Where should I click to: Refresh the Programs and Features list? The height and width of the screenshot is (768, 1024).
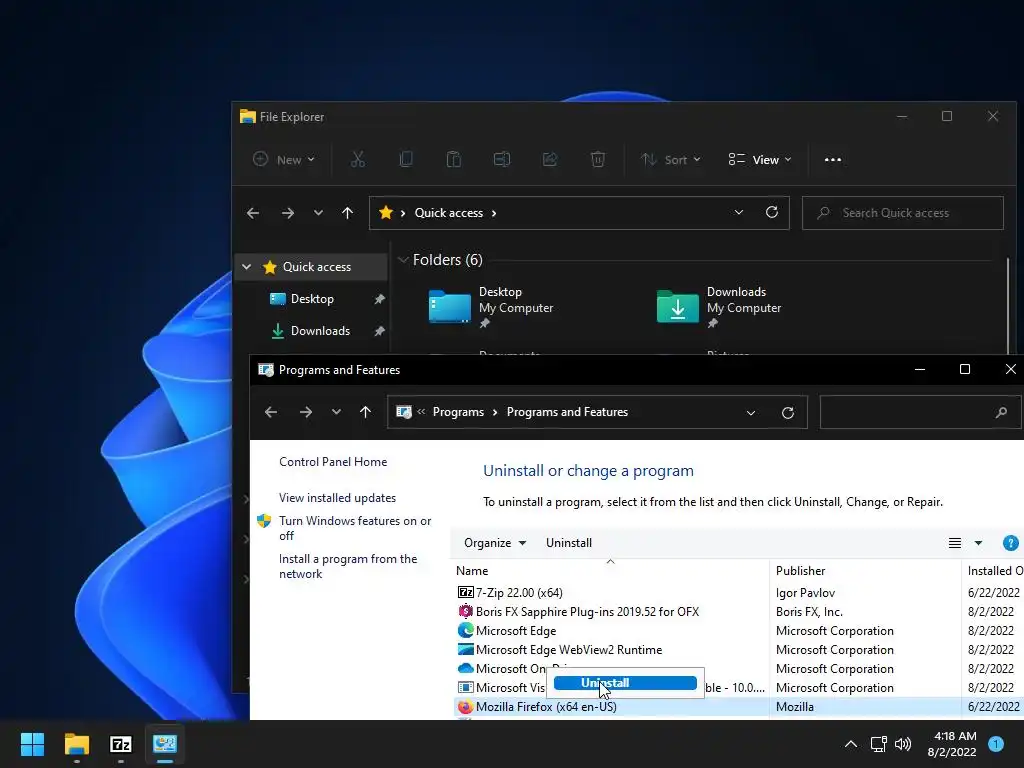[788, 413]
